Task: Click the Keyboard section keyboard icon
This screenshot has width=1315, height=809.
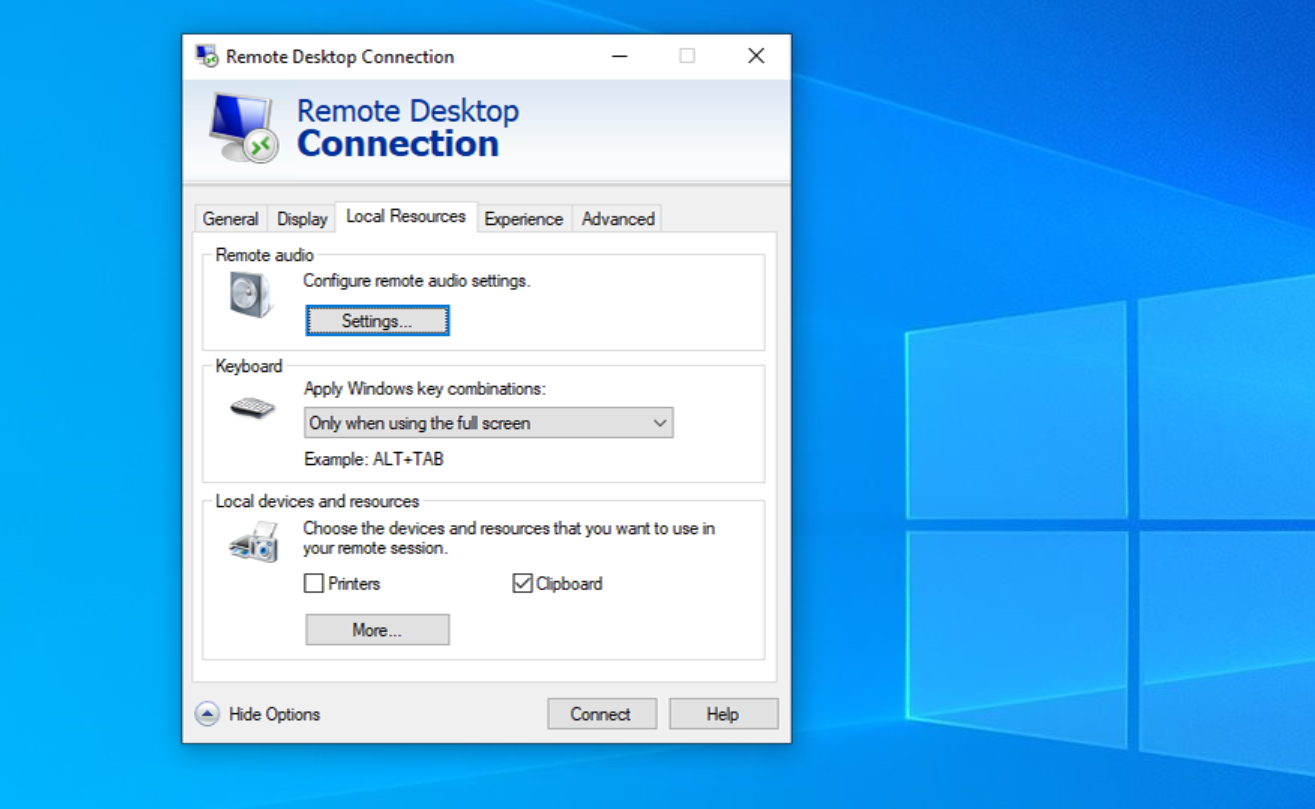Action: click(252, 408)
